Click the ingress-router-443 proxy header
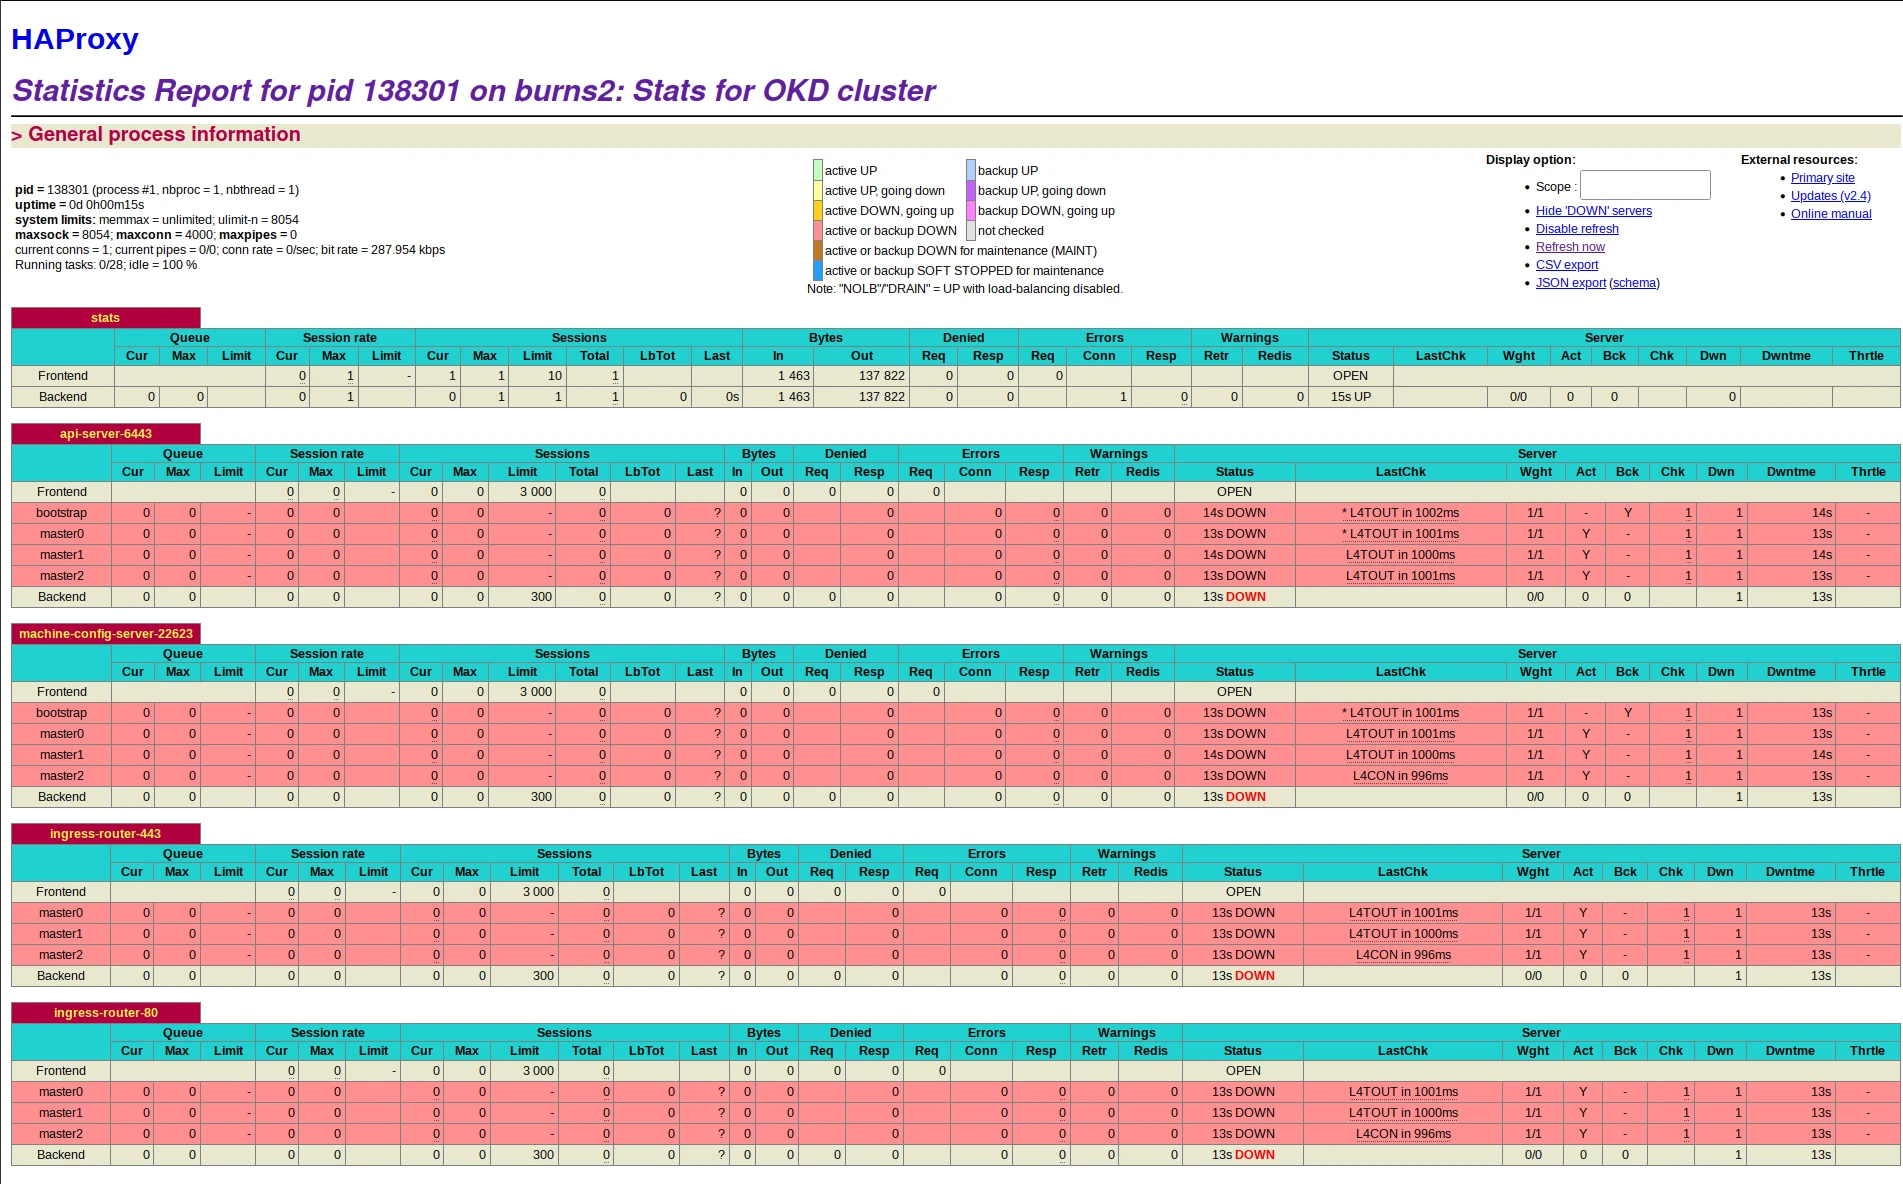Image resolution: width=1903 pixels, height=1184 pixels. tap(105, 834)
